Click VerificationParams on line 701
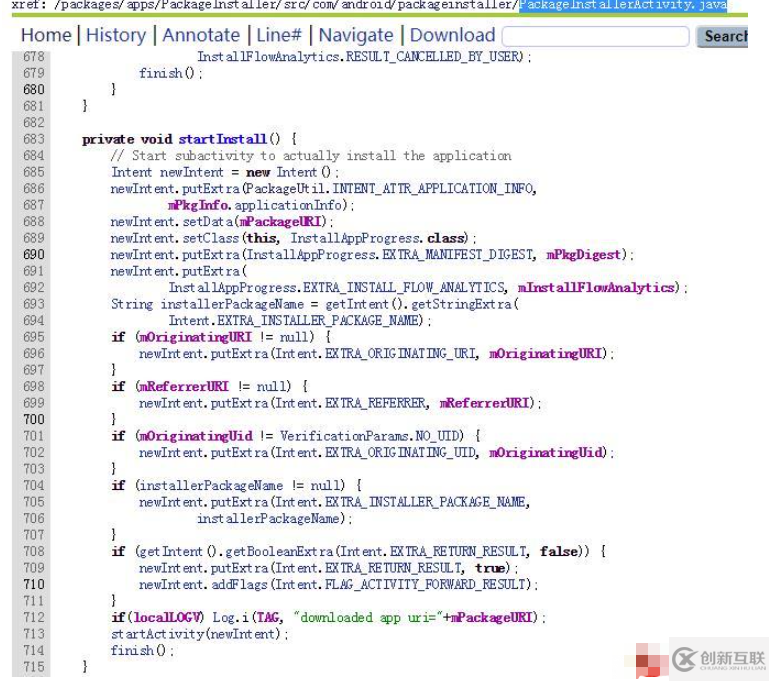Image resolution: width=769 pixels, height=681 pixels. [345, 436]
